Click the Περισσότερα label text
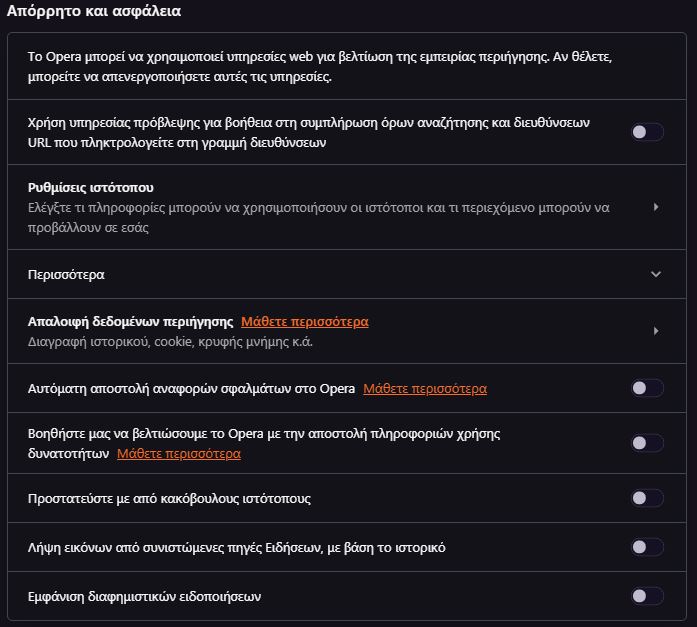Image resolution: width=697 pixels, height=627 pixels. [66, 275]
